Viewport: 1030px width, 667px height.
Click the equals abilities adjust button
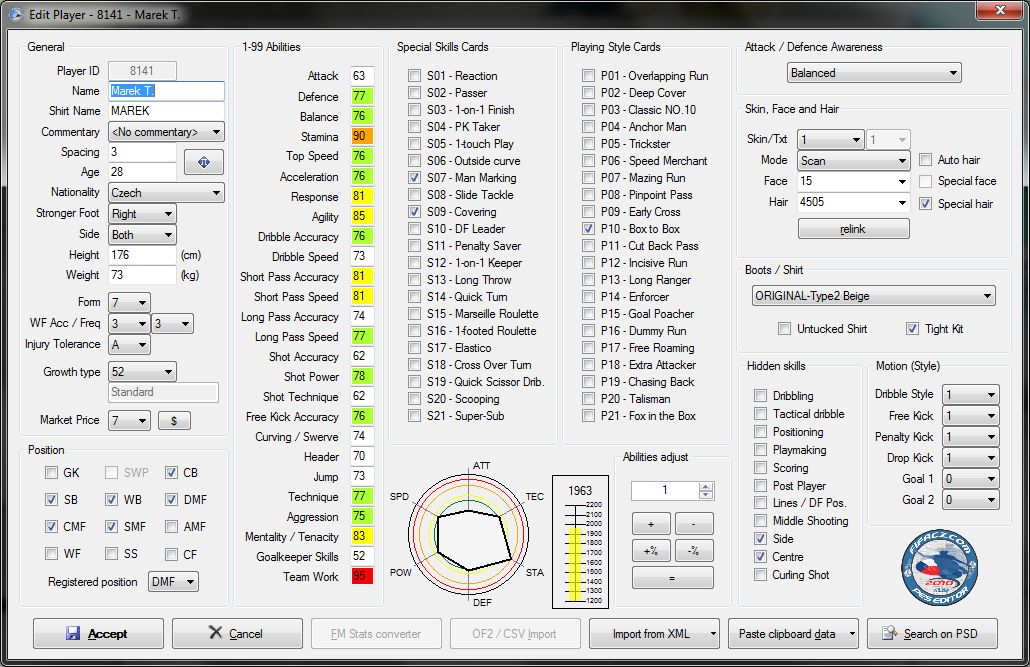pos(672,578)
